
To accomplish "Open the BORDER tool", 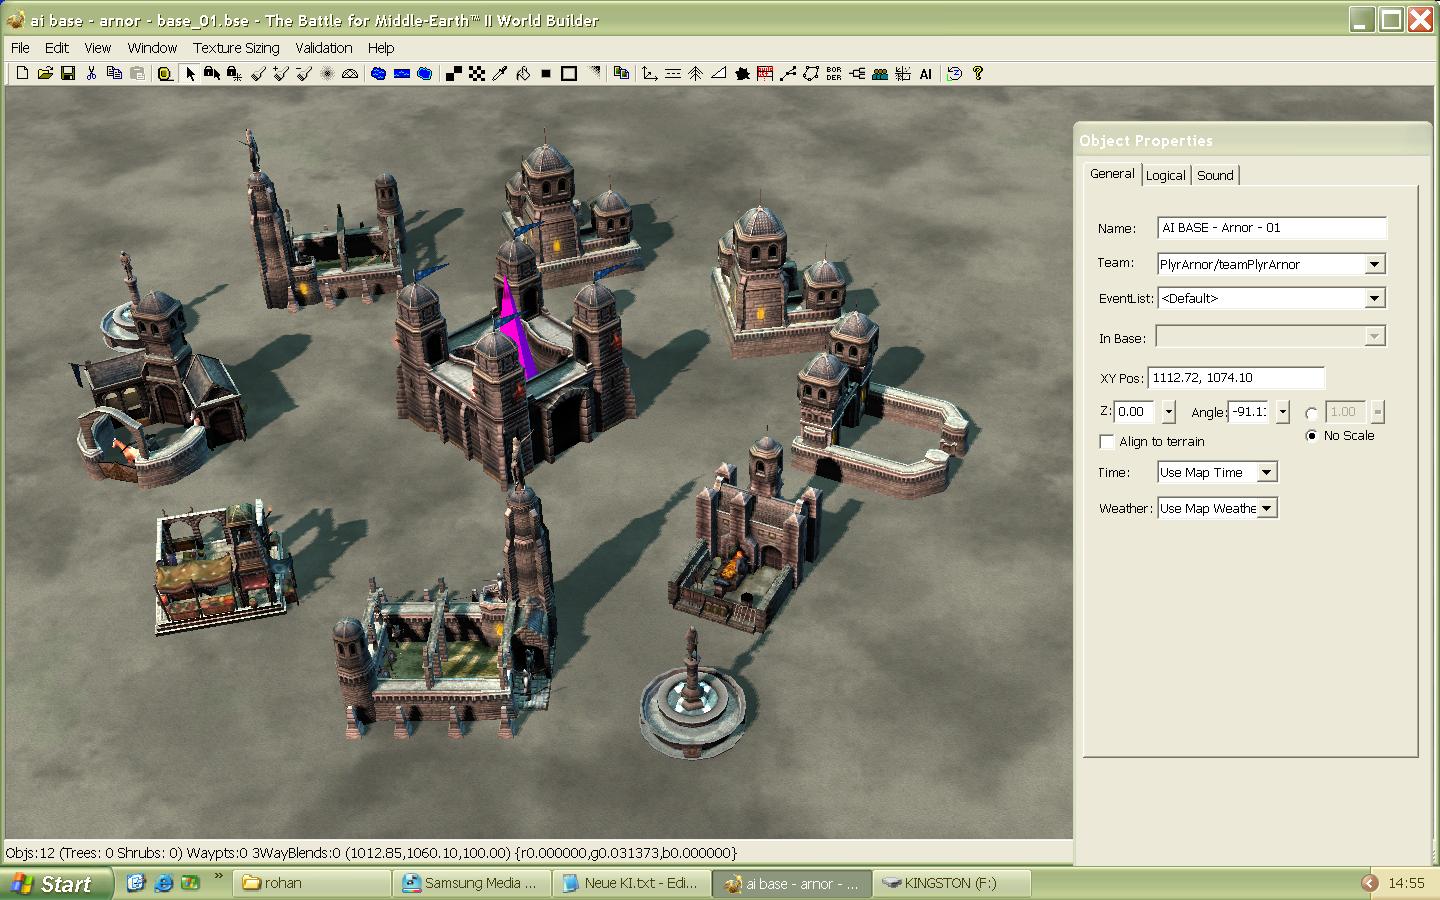I will (x=834, y=73).
